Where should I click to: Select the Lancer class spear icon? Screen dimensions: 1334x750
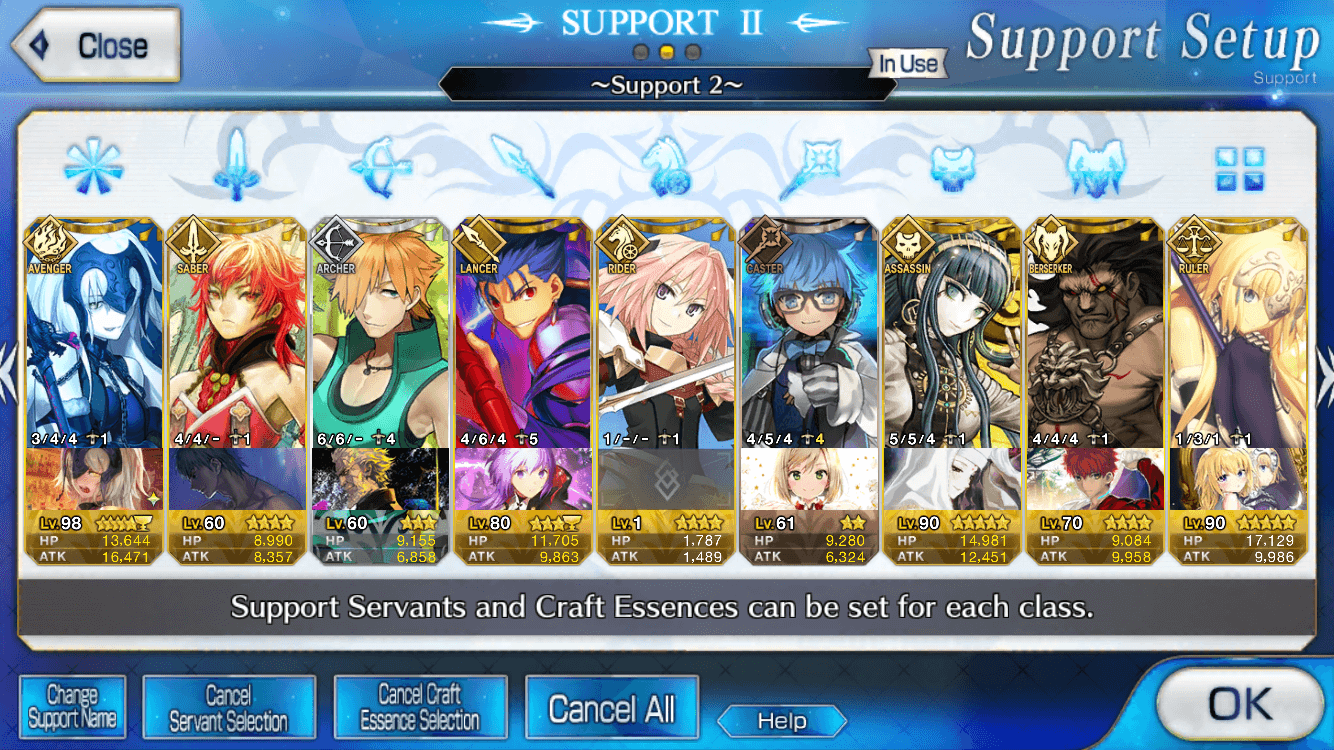pyautogui.click(x=523, y=166)
